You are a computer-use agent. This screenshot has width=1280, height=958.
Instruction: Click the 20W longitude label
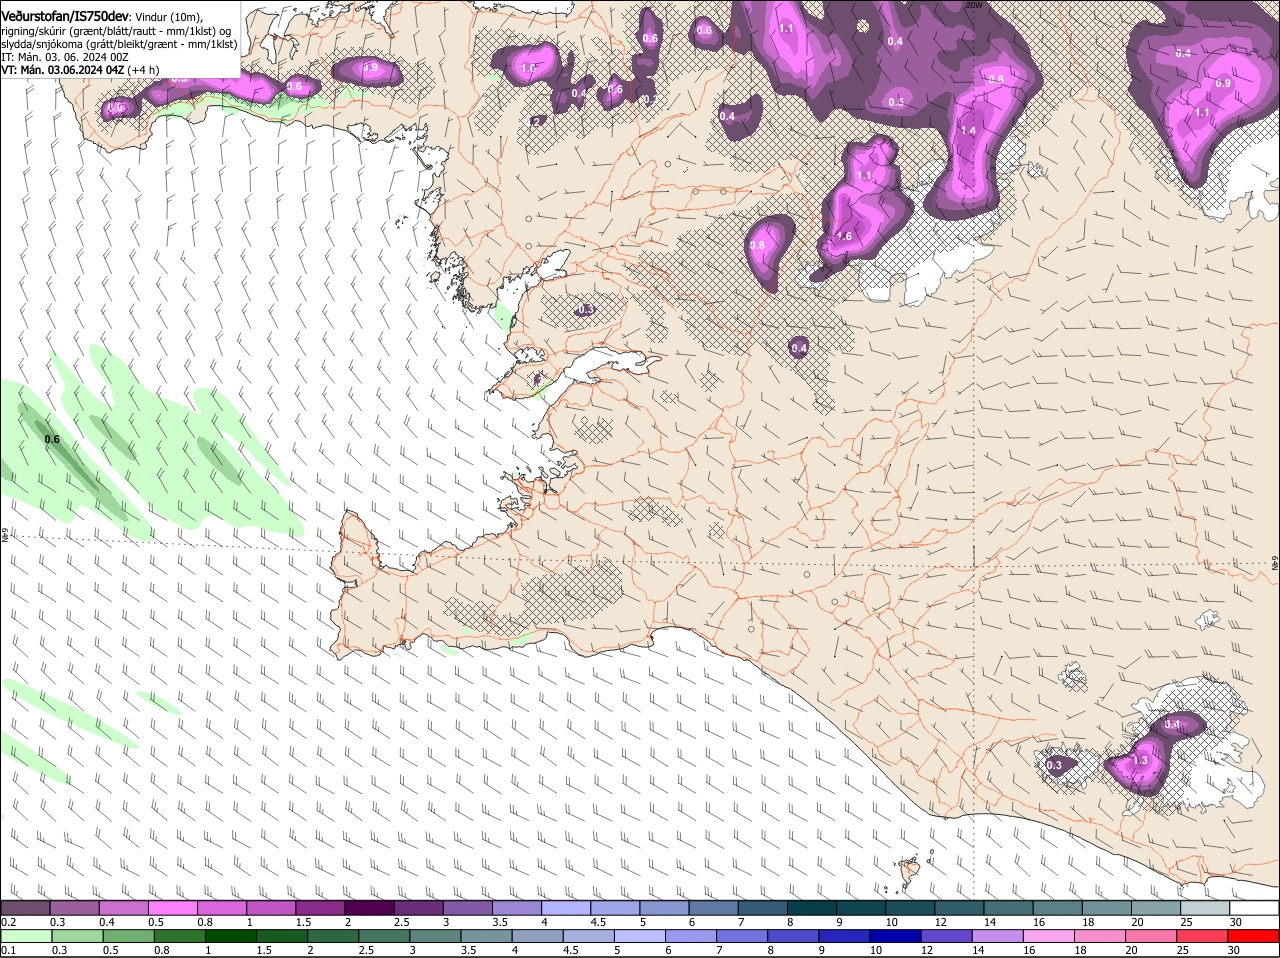point(974,5)
